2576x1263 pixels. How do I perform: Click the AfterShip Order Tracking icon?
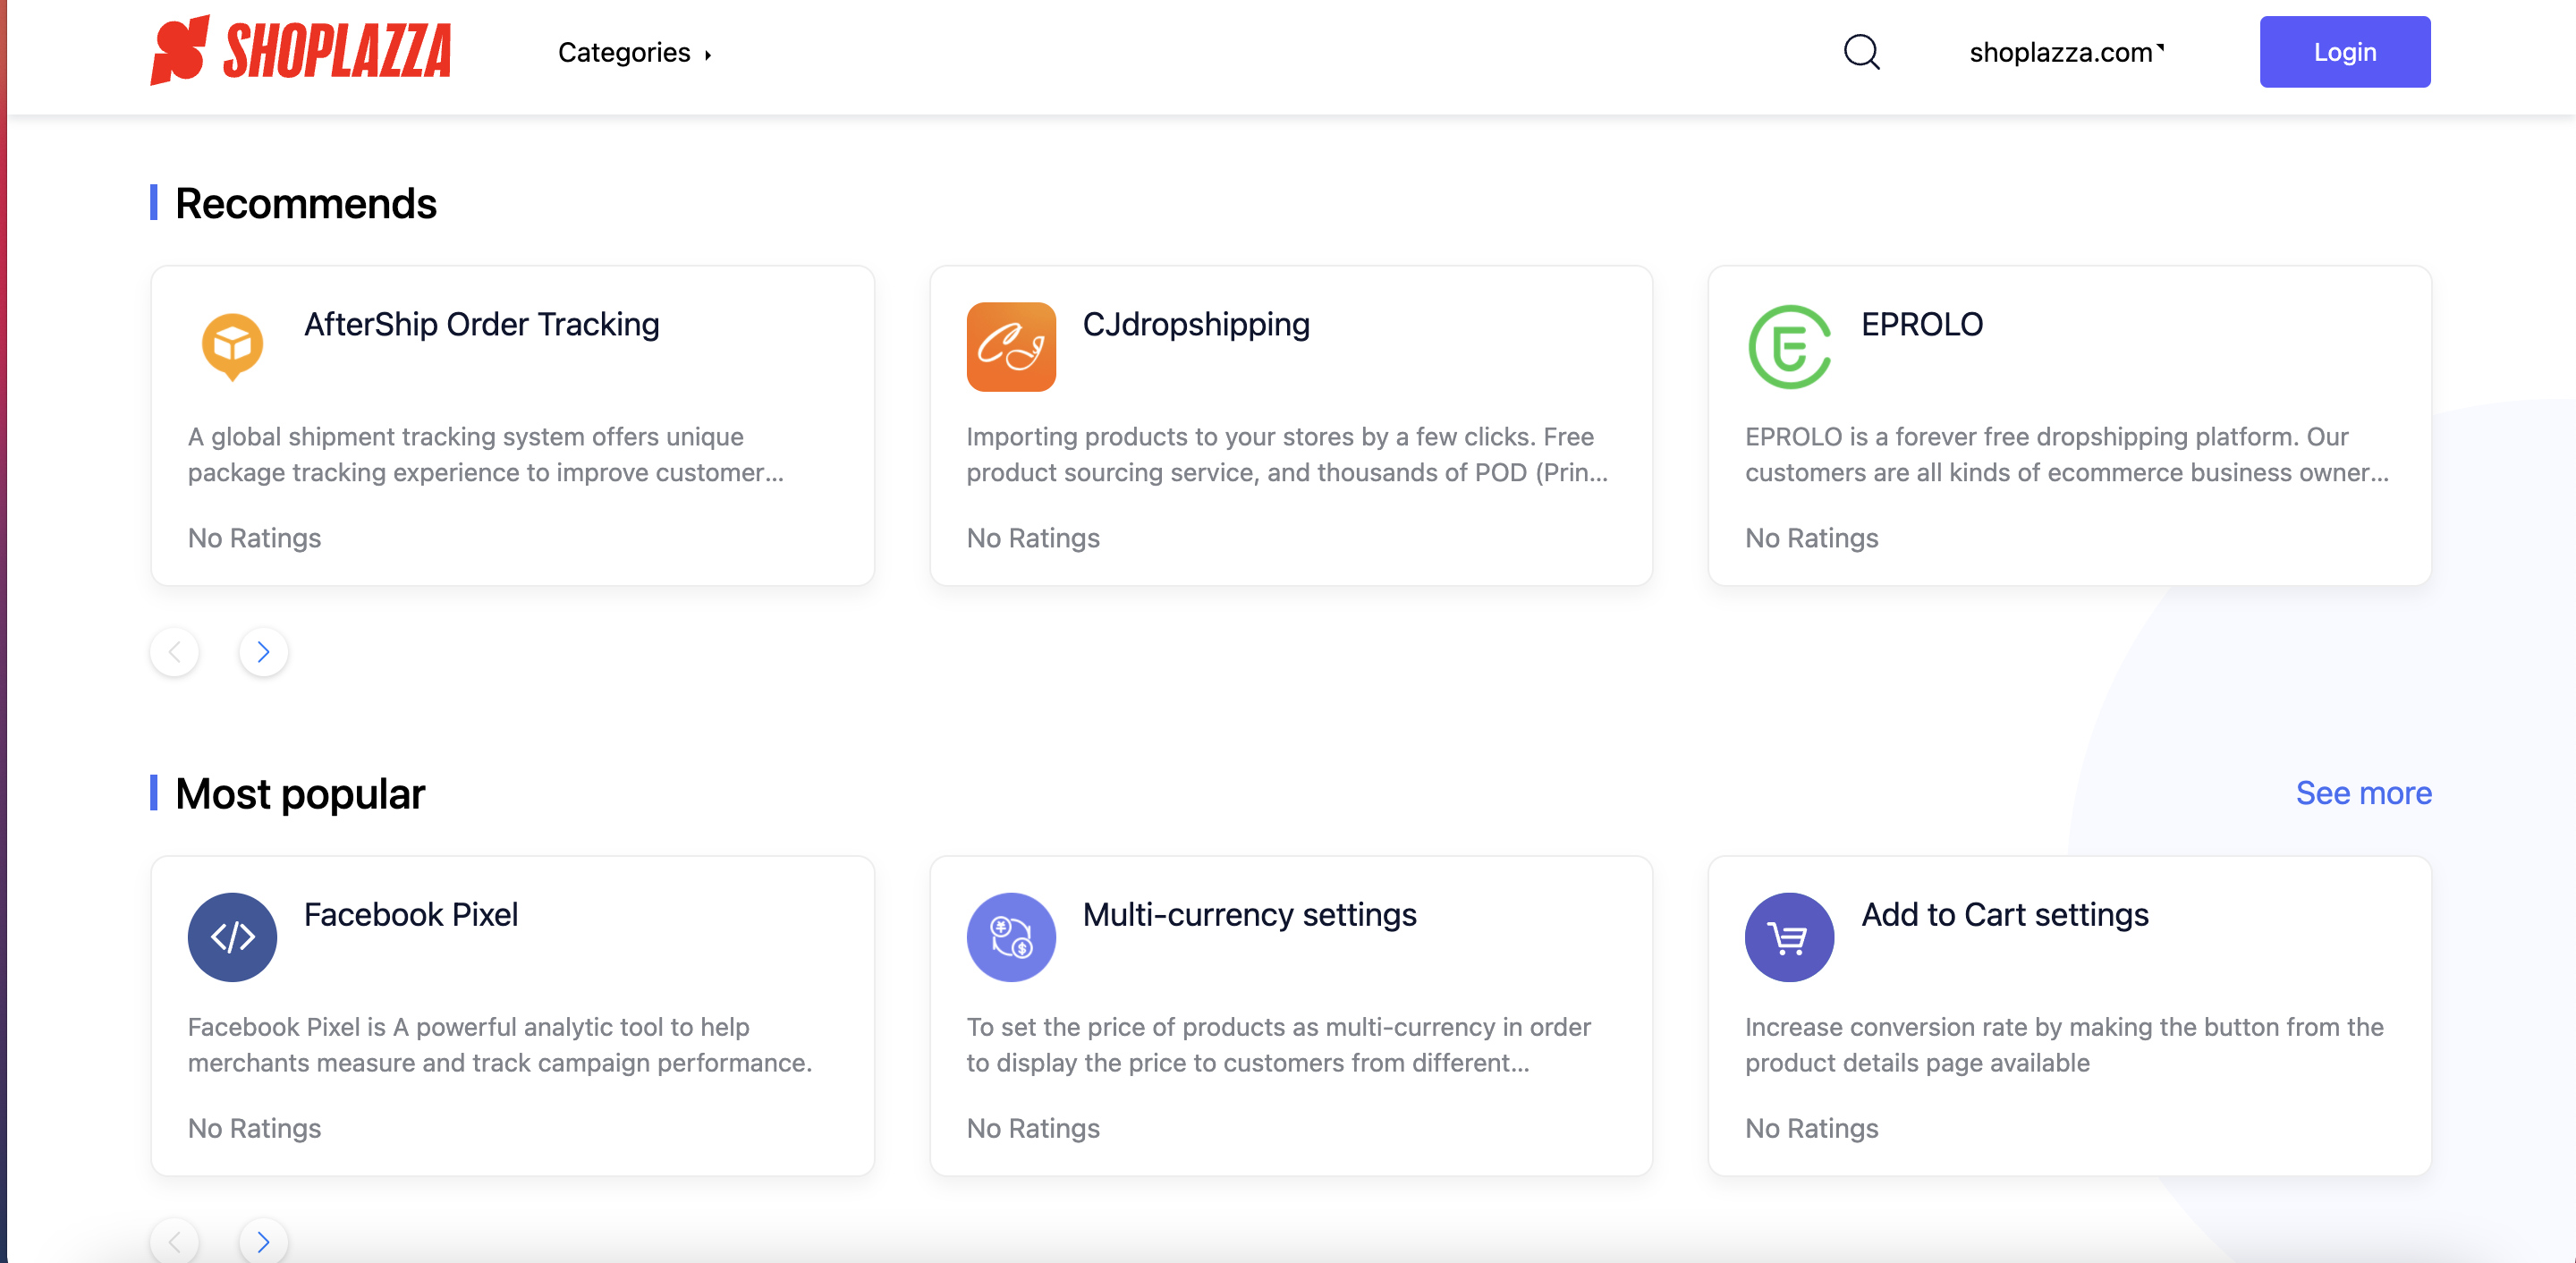click(232, 346)
